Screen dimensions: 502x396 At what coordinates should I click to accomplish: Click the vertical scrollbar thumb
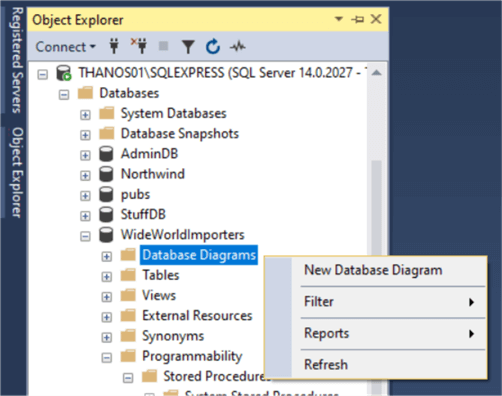pos(377,207)
